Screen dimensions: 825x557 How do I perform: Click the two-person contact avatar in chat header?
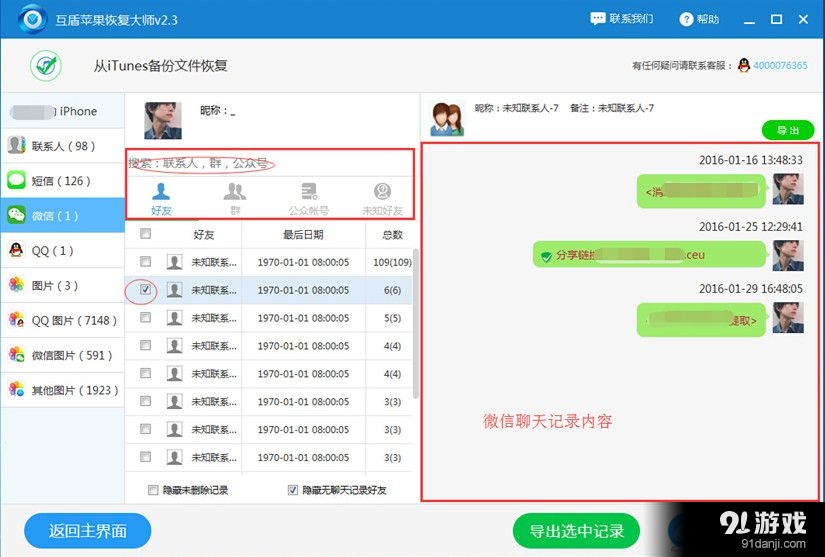pos(447,119)
